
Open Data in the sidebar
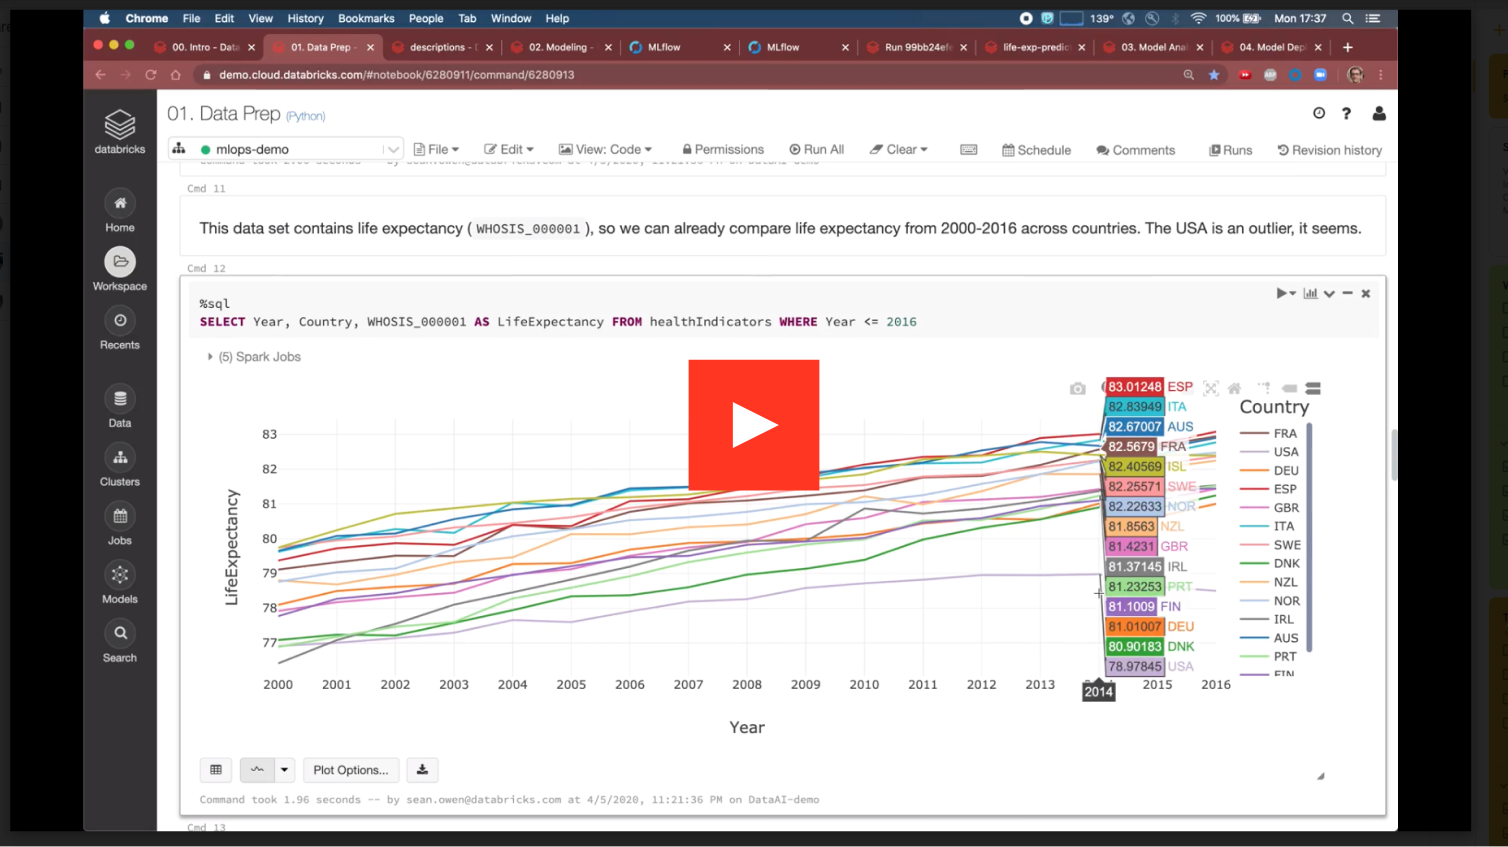[x=120, y=408]
